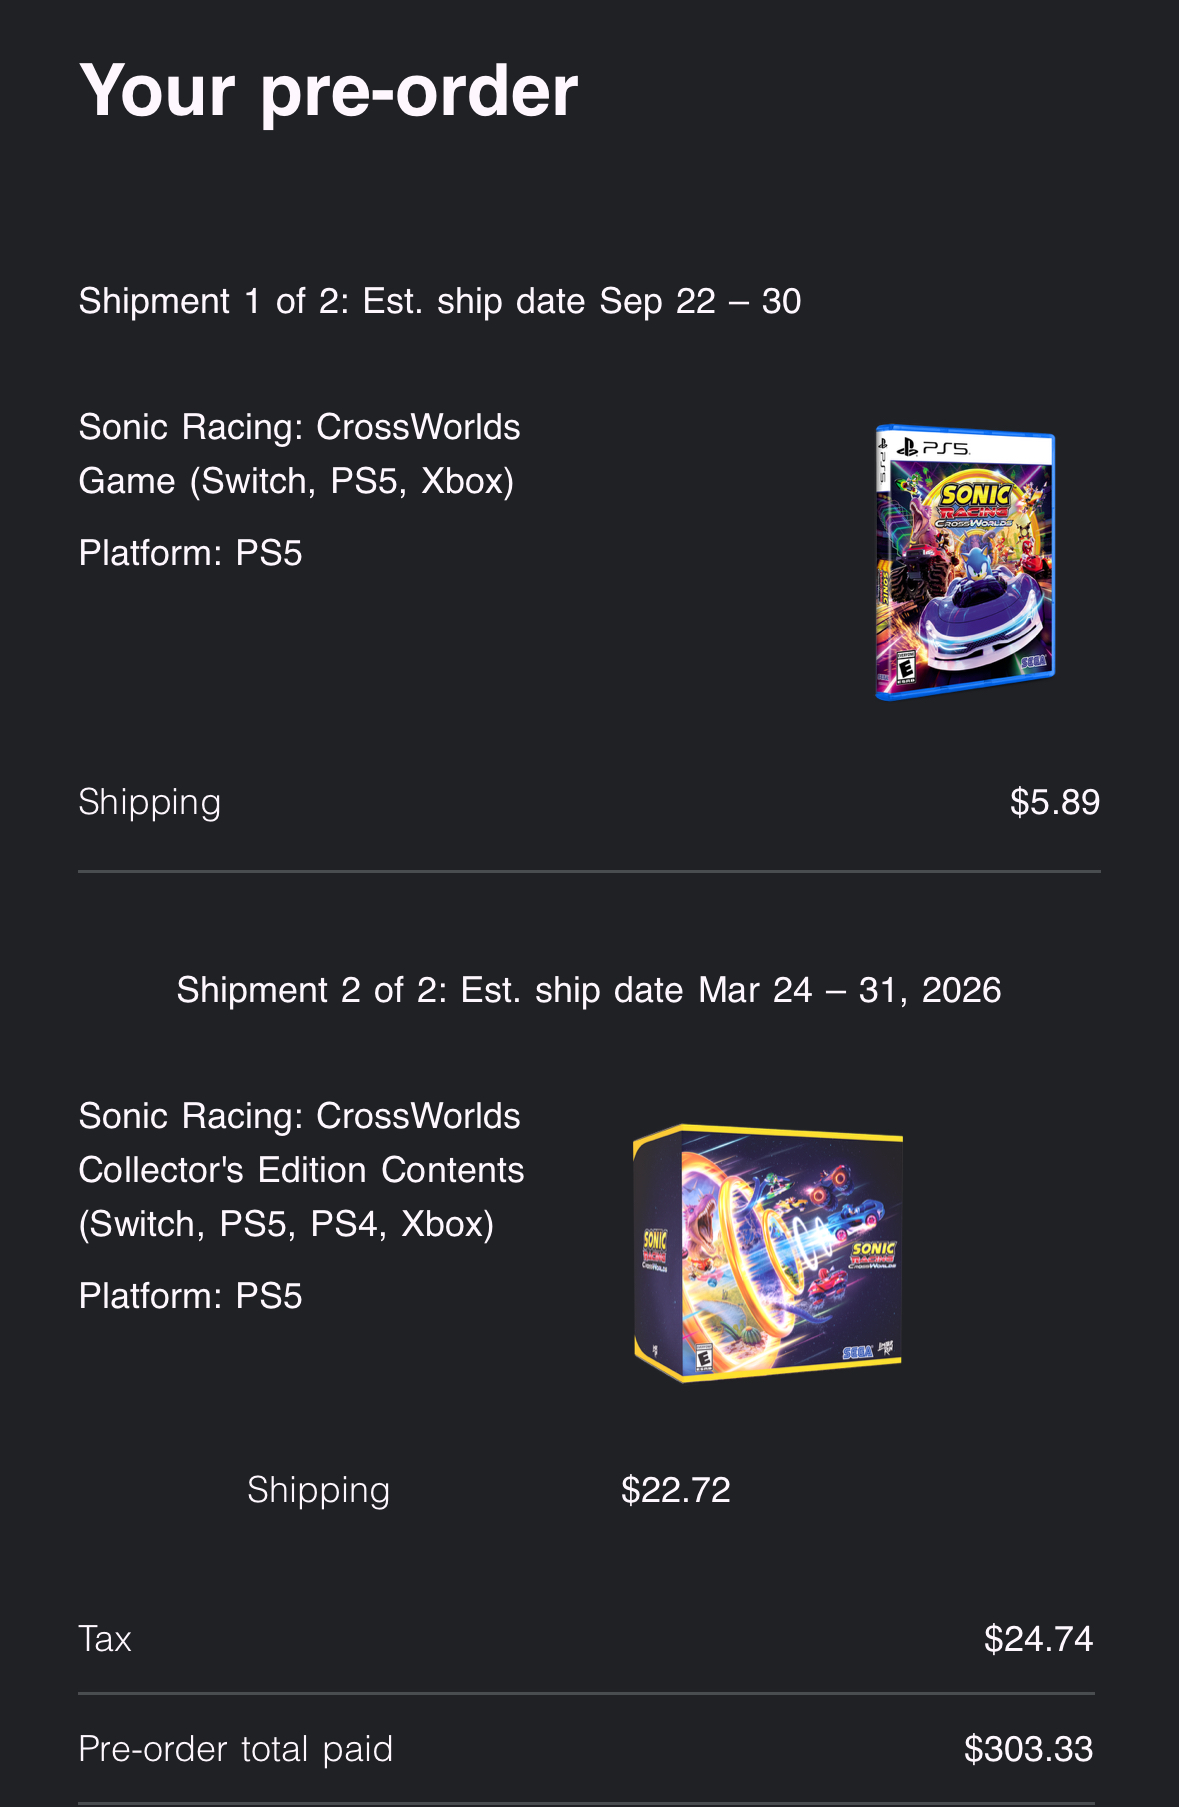Click the $22.72 shipping amount
Image resolution: width=1179 pixels, height=1807 pixels.
676,1490
